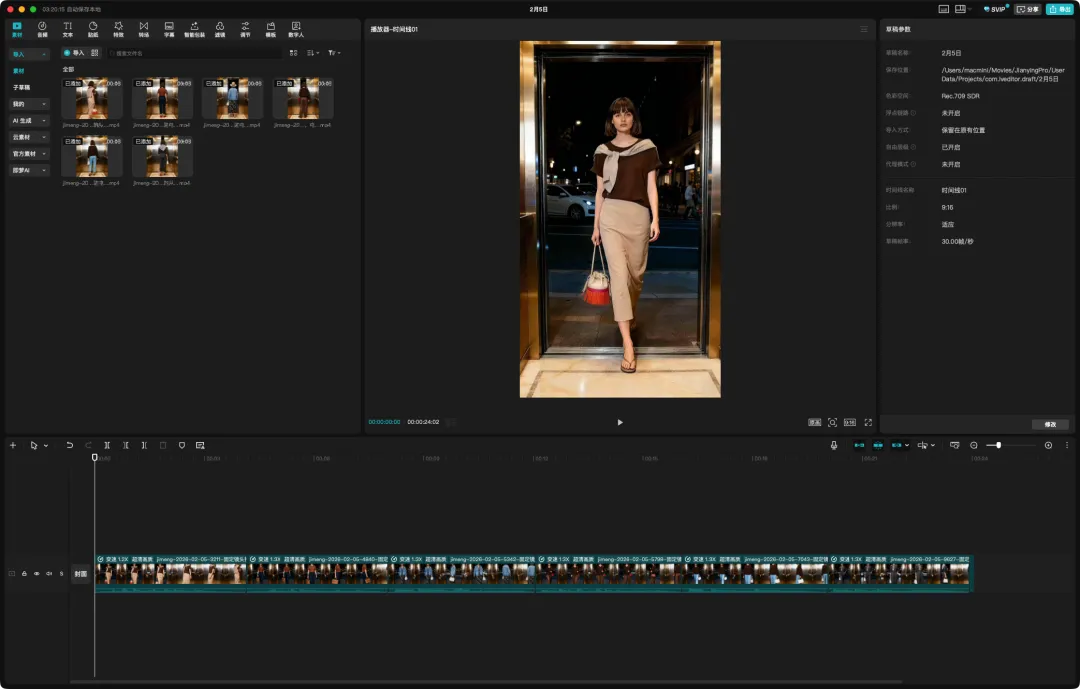The image size is (1080, 689).
Task: Adjust the timeline zoom slider
Action: [x=998, y=445]
